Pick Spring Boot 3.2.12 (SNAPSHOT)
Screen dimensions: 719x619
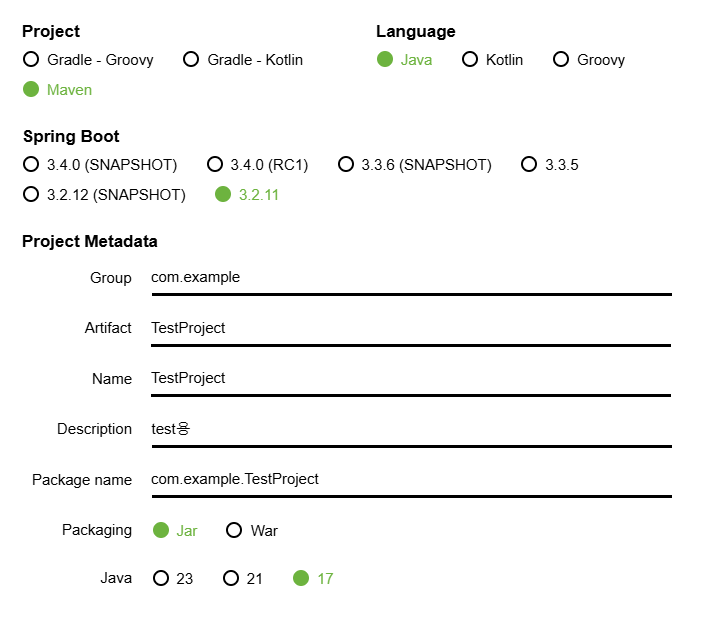(31, 195)
